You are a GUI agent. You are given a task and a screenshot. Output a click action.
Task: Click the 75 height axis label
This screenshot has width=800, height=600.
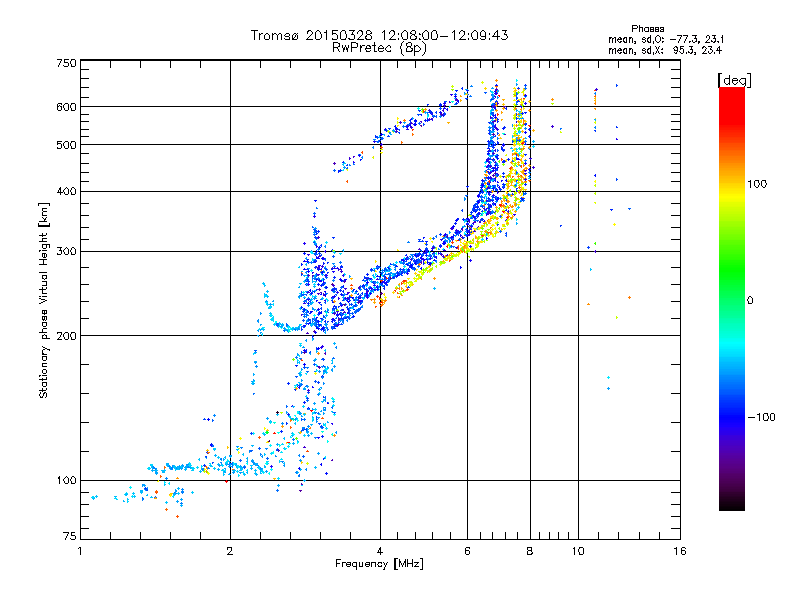tap(69, 536)
